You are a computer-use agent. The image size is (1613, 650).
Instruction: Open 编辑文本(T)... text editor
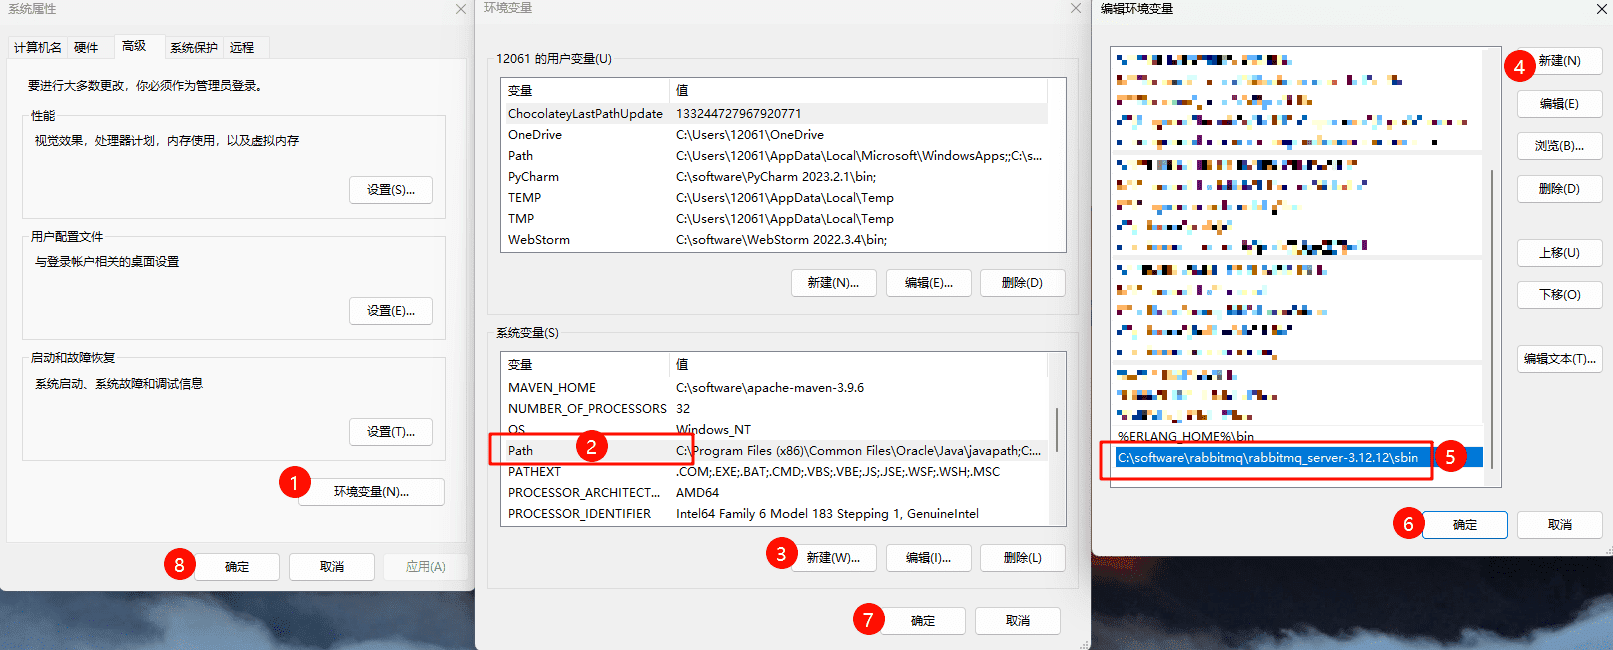click(1559, 359)
